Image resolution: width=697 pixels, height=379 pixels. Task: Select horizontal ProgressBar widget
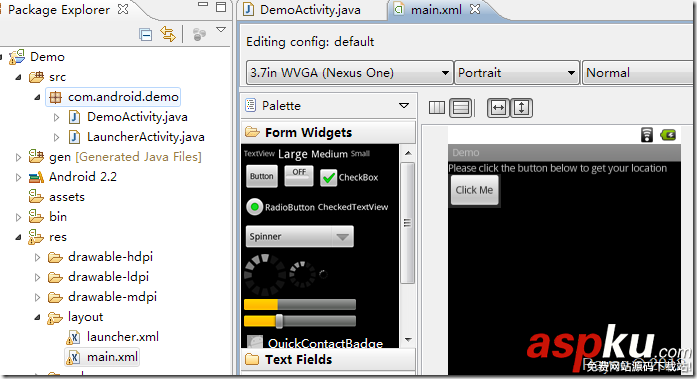[300, 304]
